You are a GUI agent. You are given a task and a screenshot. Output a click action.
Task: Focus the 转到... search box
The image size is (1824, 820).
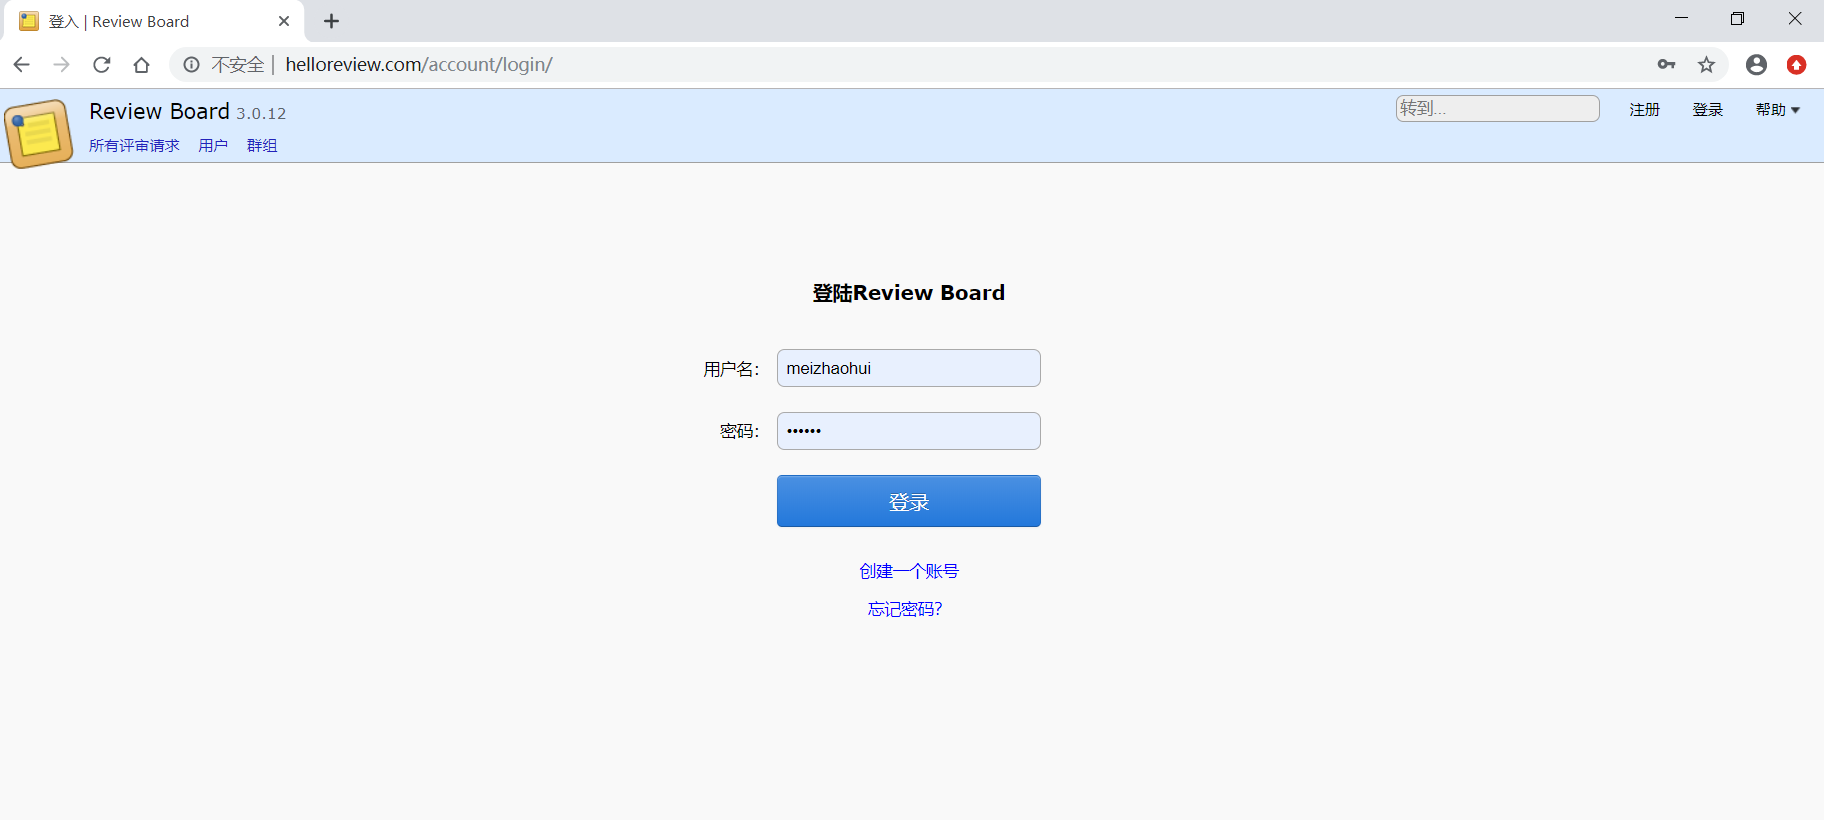(x=1497, y=108)
